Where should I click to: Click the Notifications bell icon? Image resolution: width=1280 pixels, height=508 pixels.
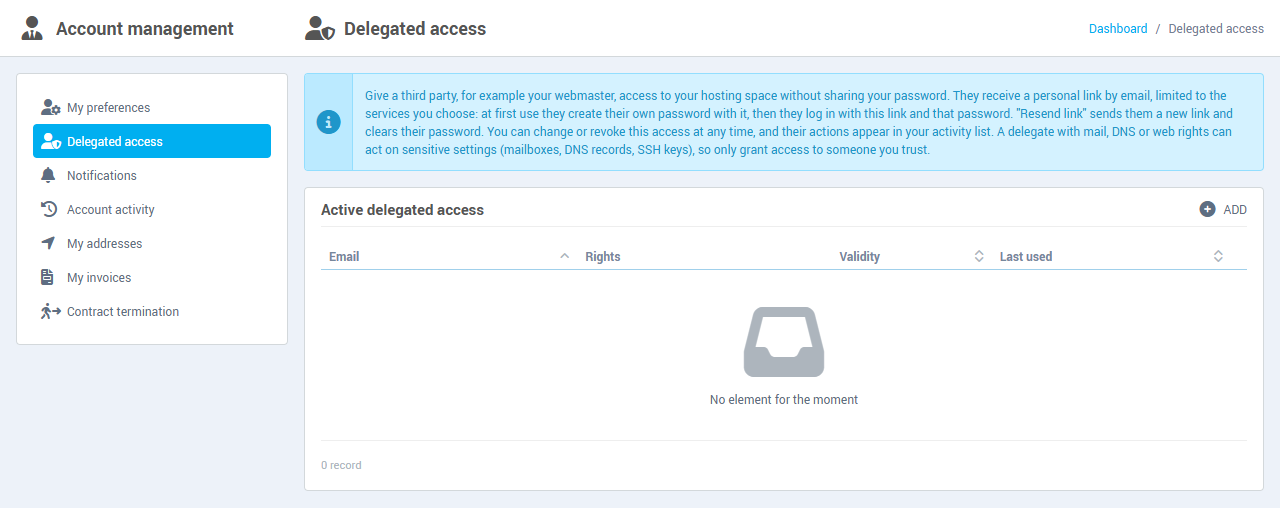pos(48,176)
